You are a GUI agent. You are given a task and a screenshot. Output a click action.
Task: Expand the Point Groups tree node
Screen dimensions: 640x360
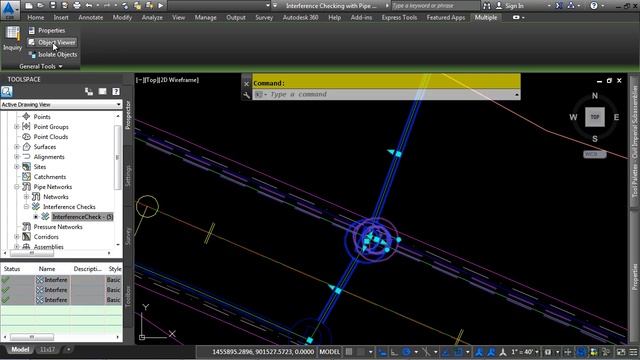[17, 127]
